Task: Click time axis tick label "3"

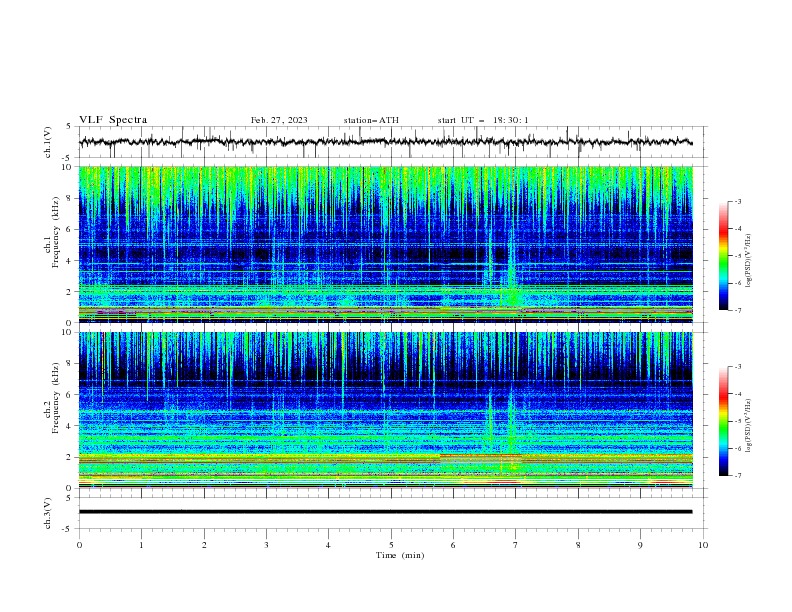Action: [x=266, y=545]
